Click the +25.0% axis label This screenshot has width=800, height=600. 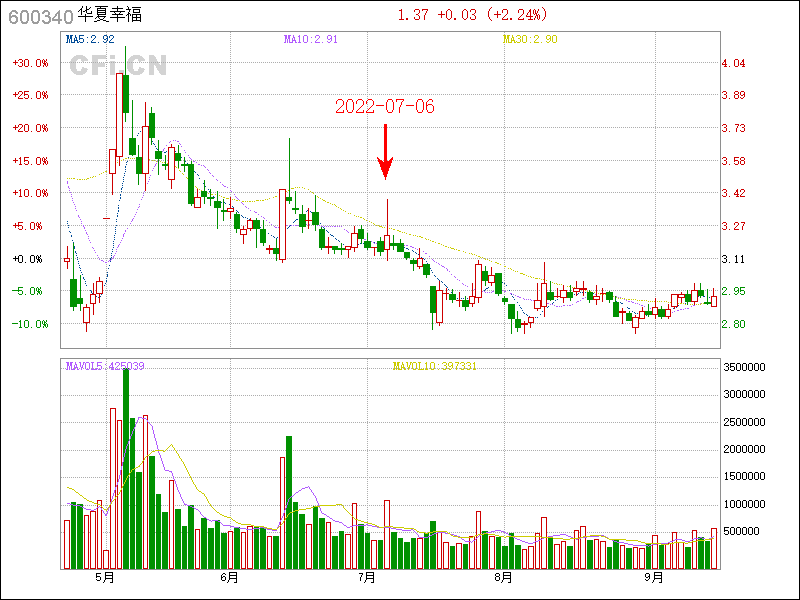[x=30, y=95]
